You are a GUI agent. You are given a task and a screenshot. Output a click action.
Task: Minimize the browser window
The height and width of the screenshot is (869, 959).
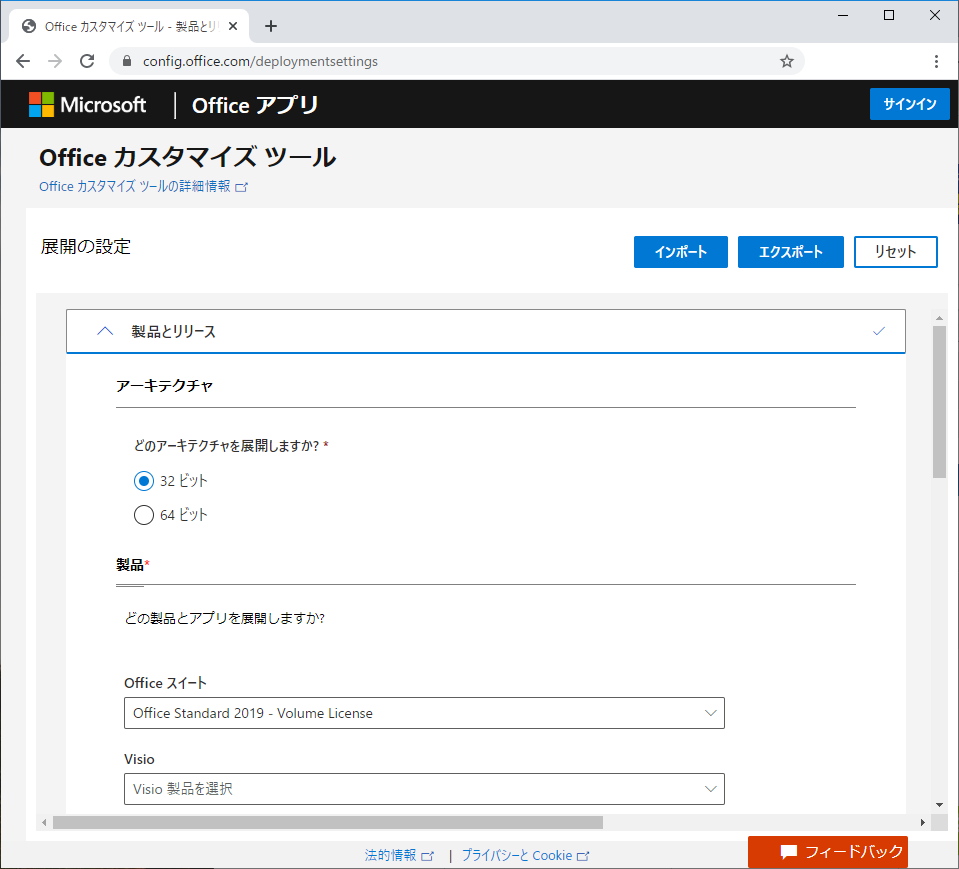point(843,15)
